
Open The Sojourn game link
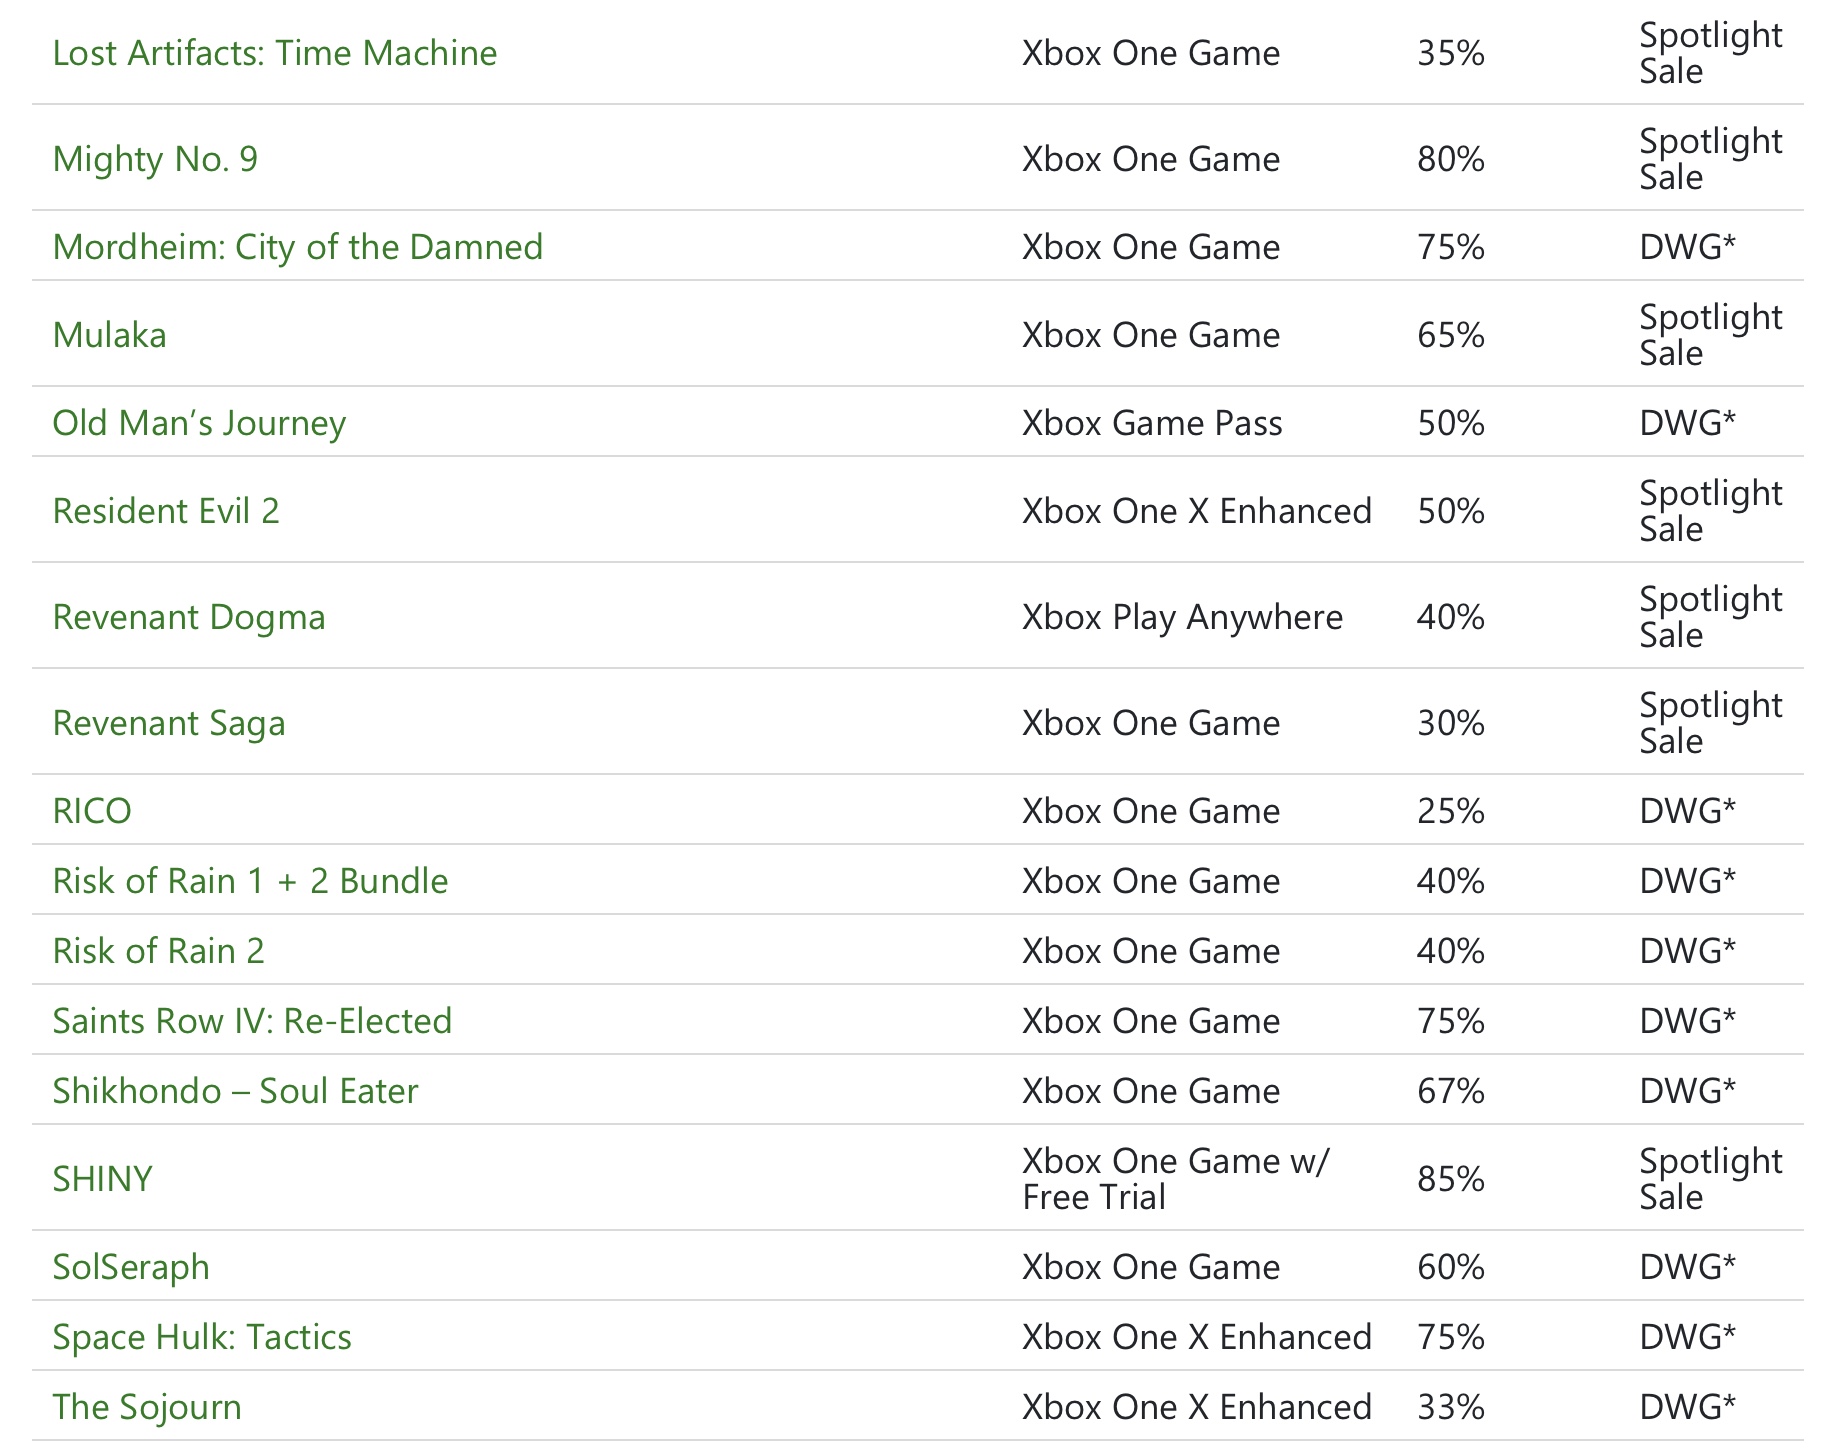click(x=147, y=1407)
